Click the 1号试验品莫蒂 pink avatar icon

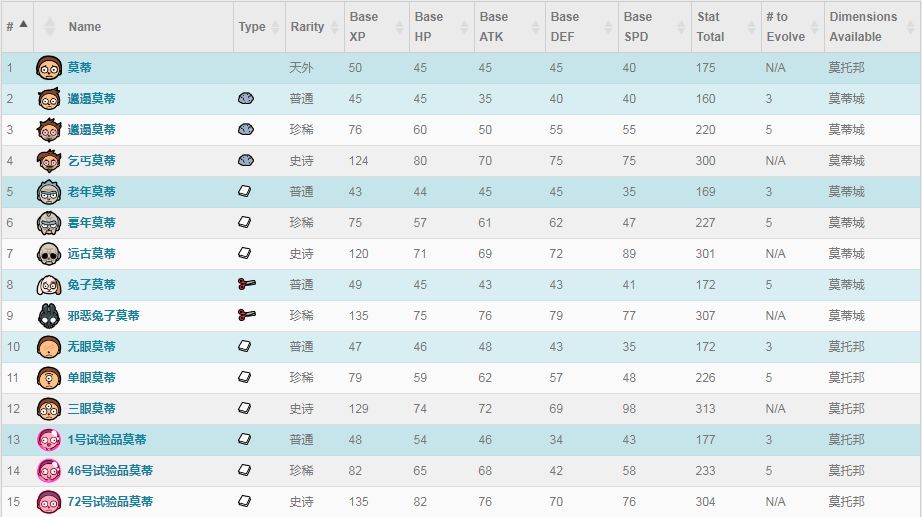tap(49, 440)
